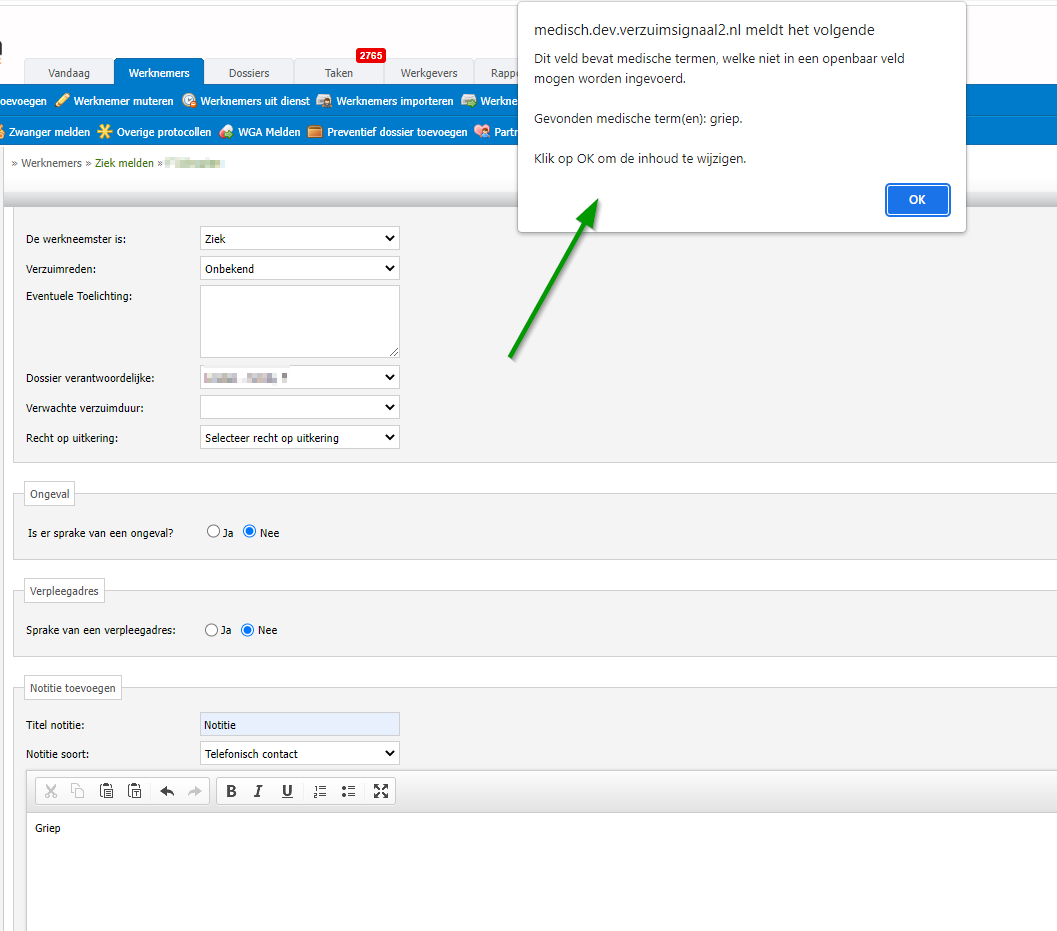Insert a numbered list
This screenshot has height=931, width=1057.
coord(320,791)
